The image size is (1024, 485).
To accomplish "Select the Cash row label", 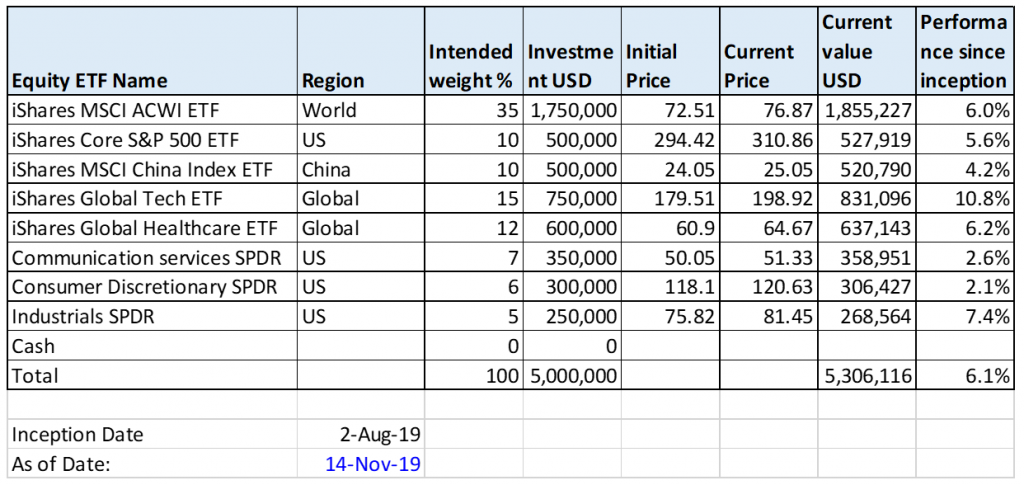I will pyautogui.click(x=153, y=346).
